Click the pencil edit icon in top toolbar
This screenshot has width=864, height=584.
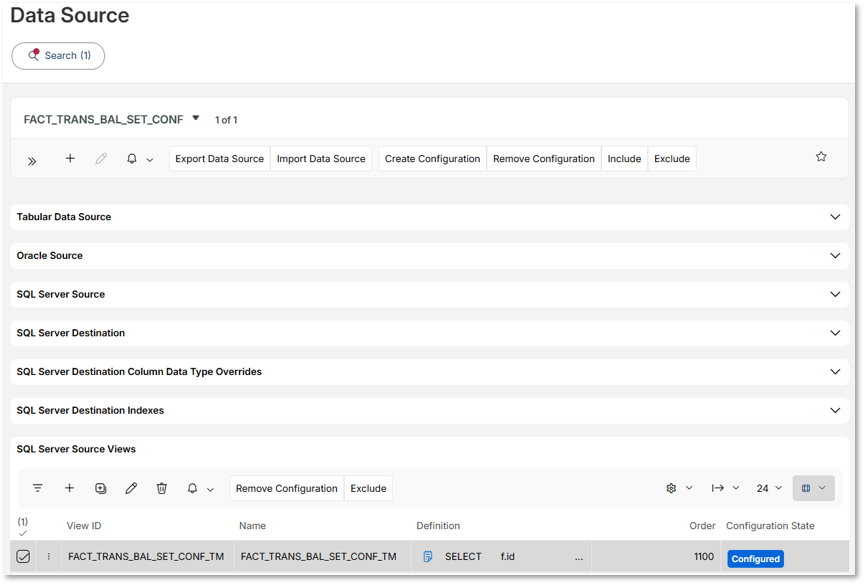click(x=101, y=159)
